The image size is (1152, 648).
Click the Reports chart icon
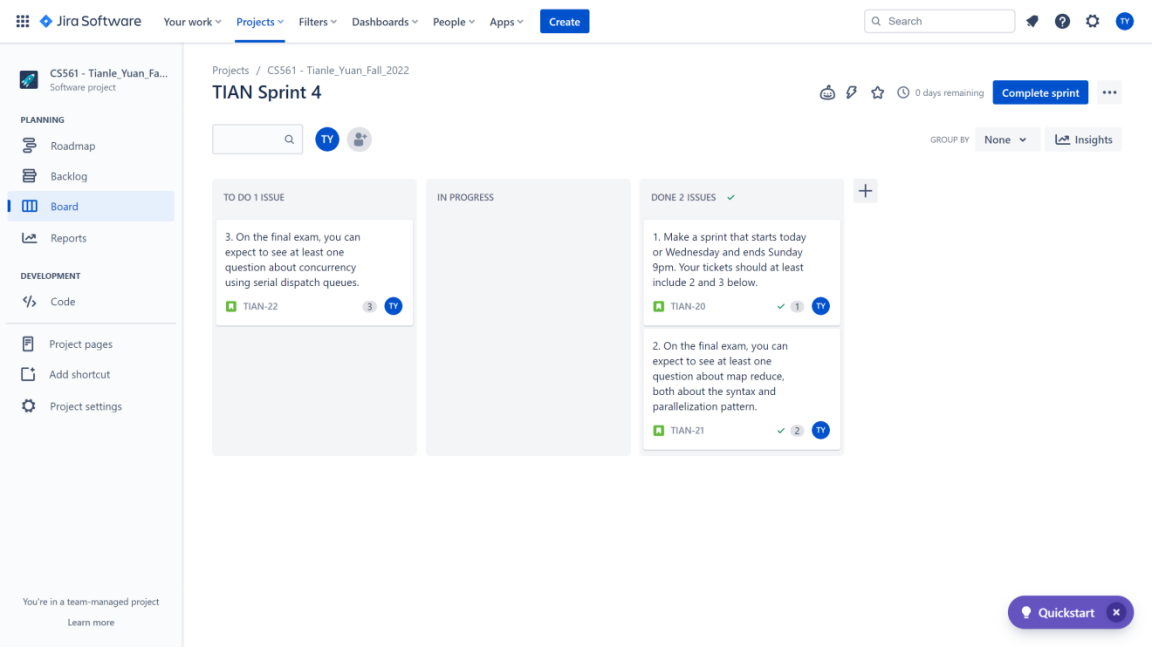29,237
